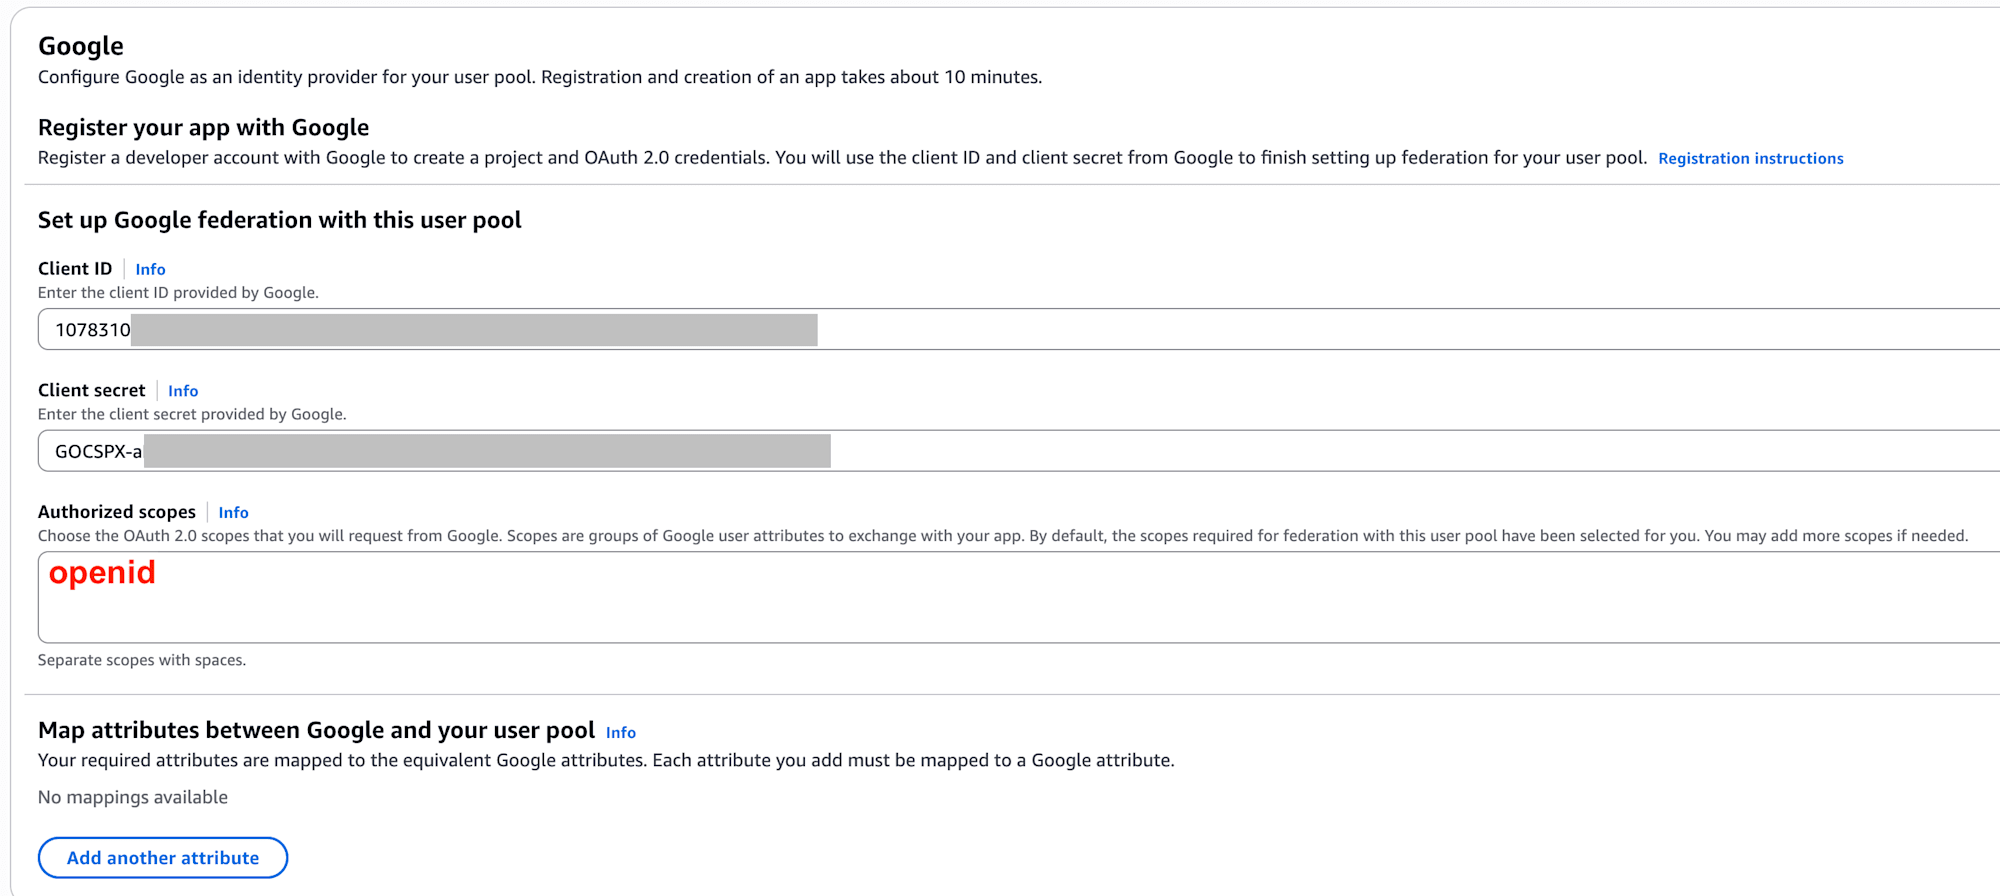This screenshot has width=2000, height=896.
Task: Place cursor on the red openid text
Action: [102, 573]
